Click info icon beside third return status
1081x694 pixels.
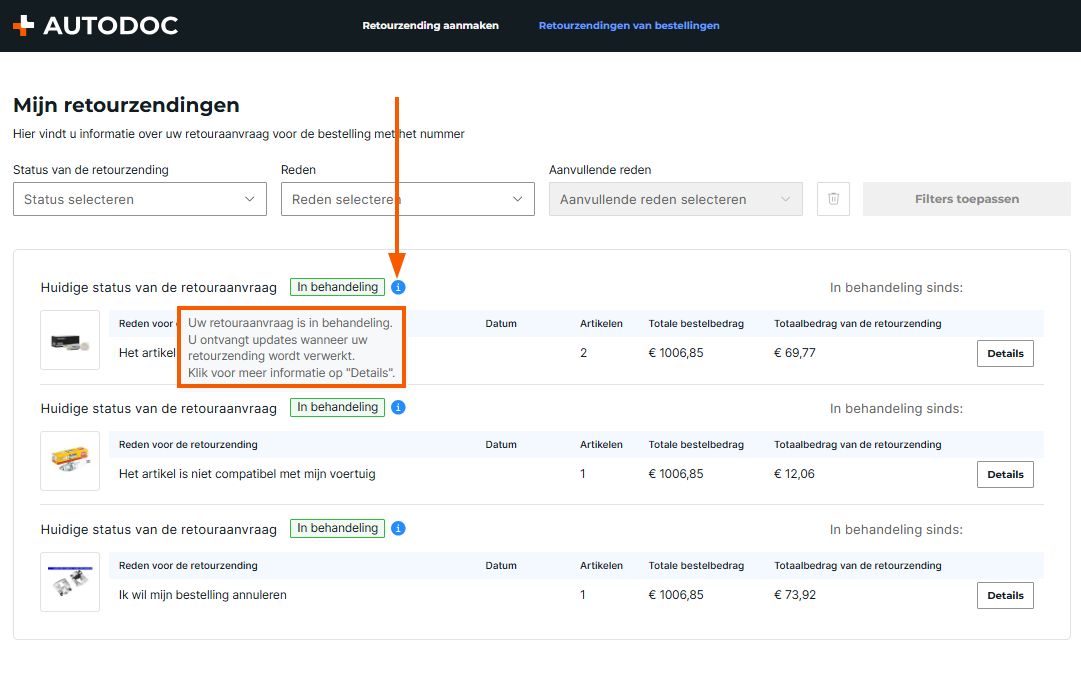[398, 529]
